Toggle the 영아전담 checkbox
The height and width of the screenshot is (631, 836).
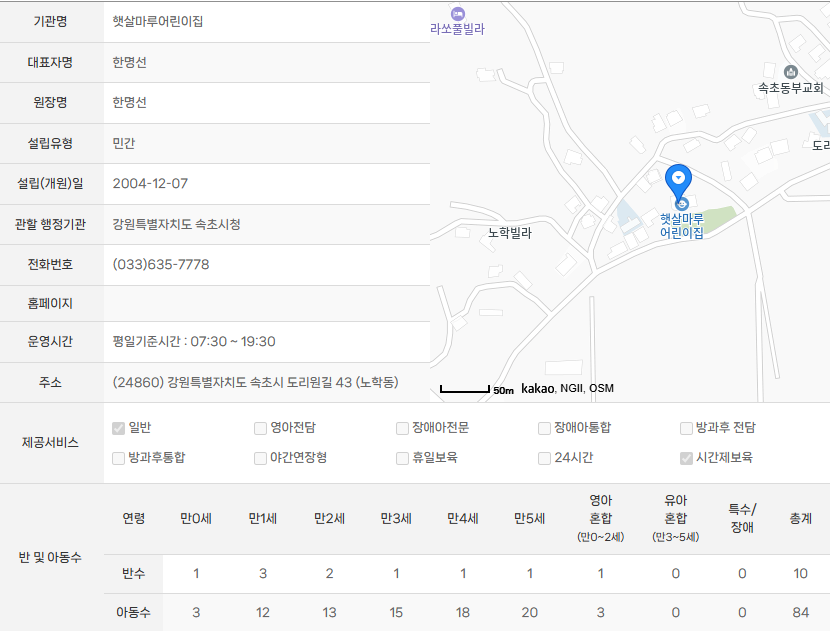coord(260,428)
